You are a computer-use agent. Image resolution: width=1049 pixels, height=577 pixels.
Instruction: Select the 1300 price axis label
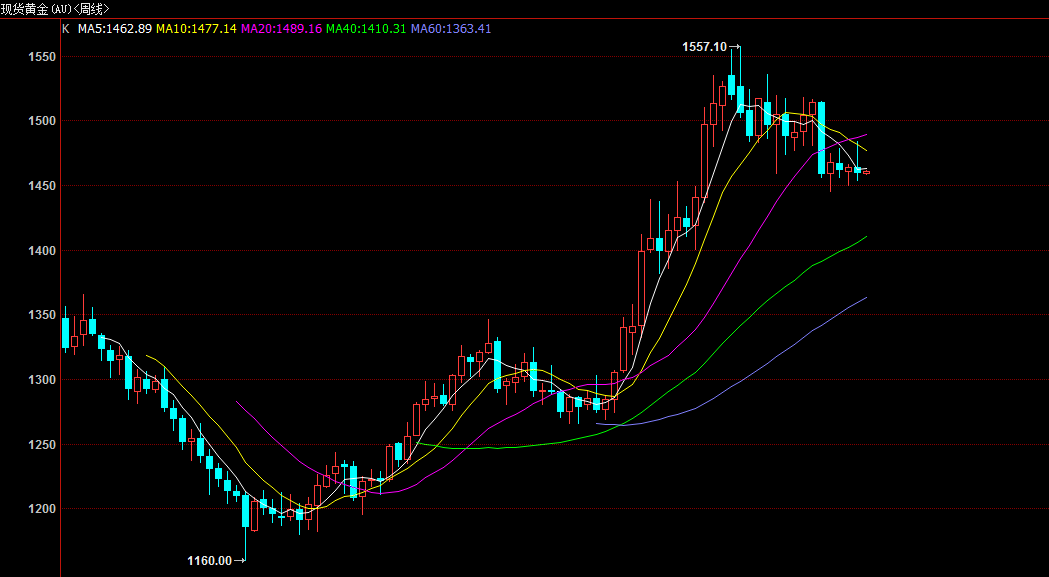[x=42, y=380]
